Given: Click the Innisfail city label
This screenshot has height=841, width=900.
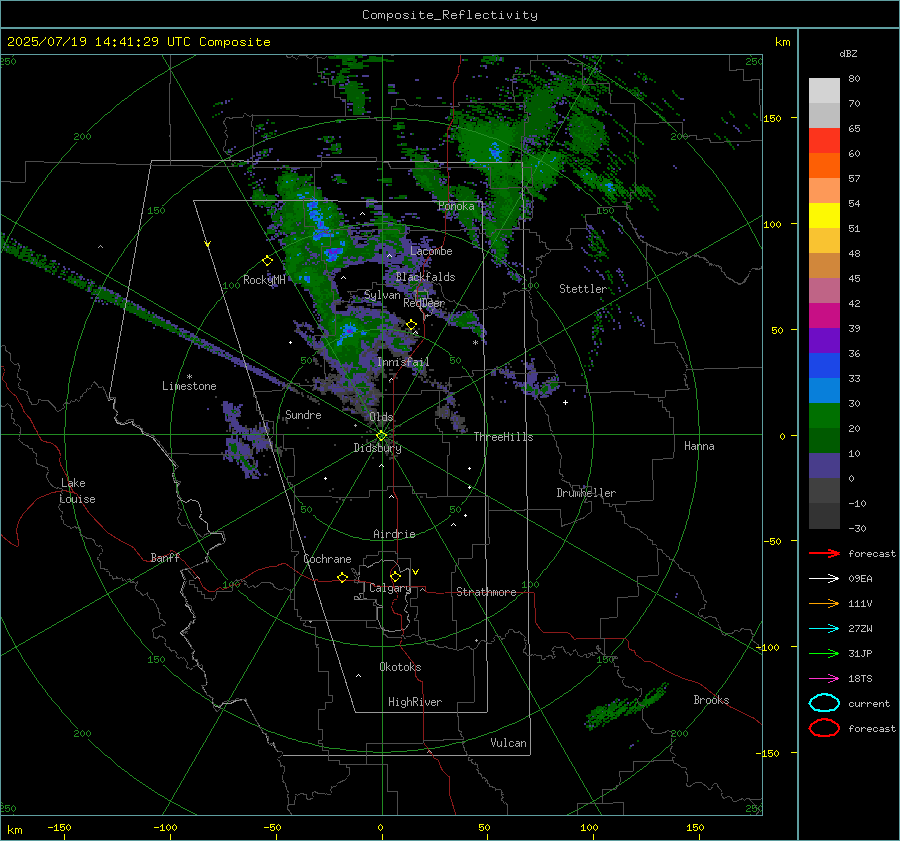Looking at the screenshot, I should pyautogui.click(x=403, y=362).
